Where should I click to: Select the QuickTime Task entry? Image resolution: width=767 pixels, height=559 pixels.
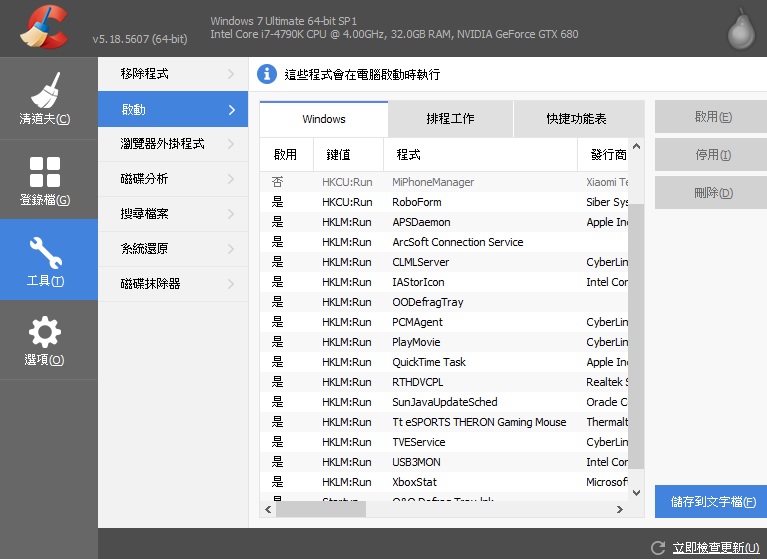(444, 362)
